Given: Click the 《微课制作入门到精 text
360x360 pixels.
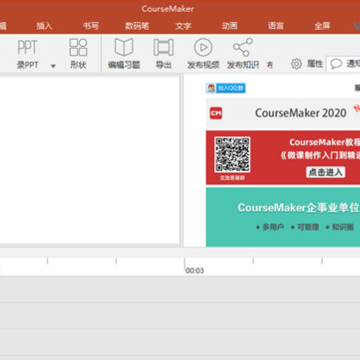Looking at the screenshot, I should [x=320, y=156].
